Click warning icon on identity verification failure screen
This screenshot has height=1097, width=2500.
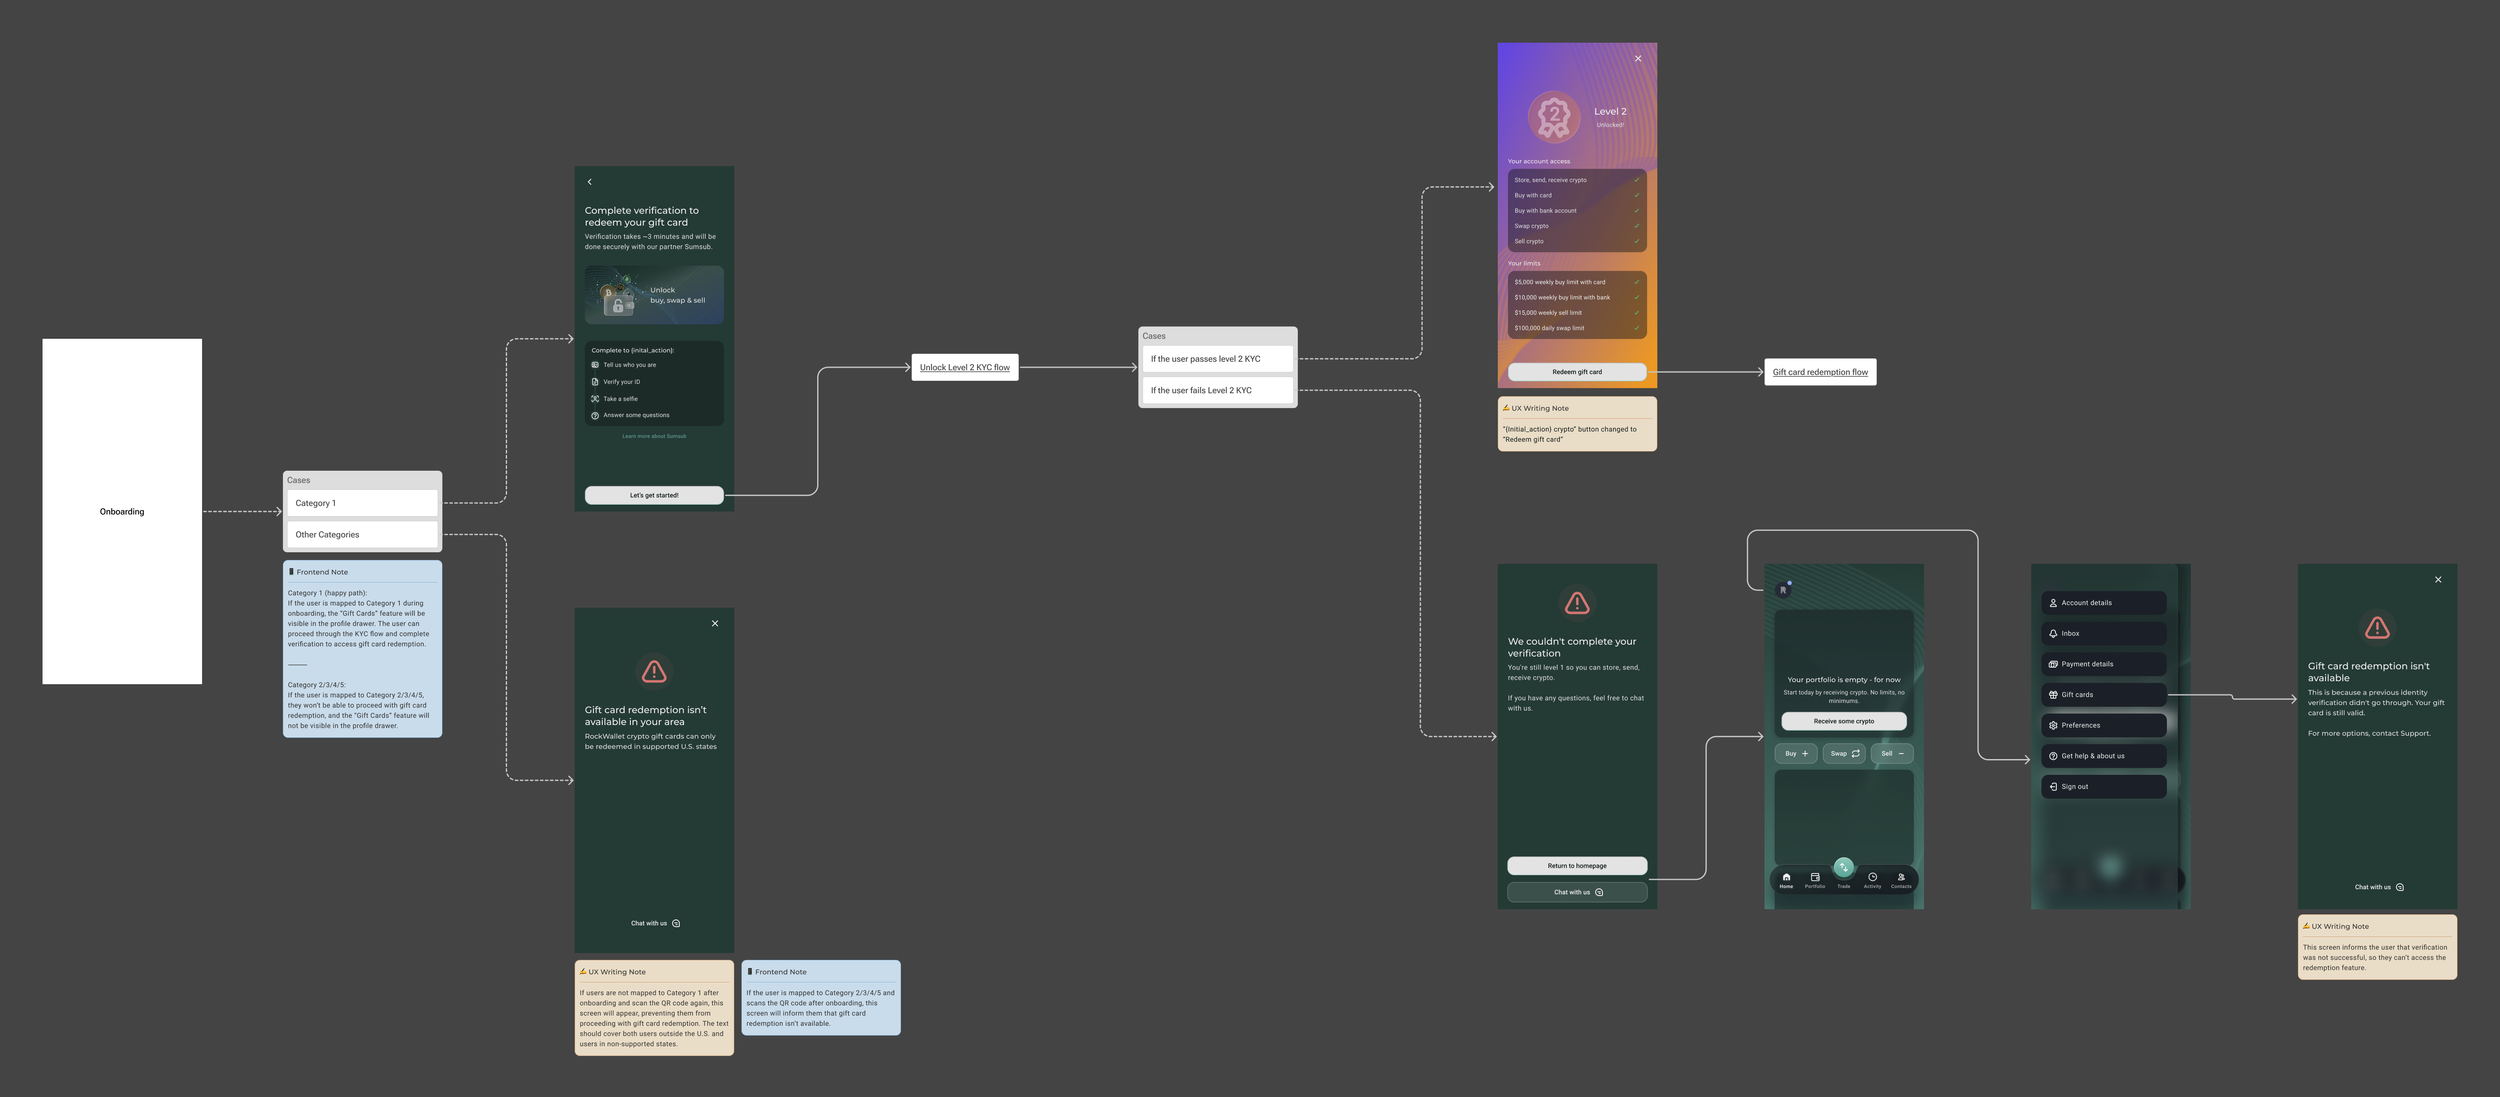[x=2377, y=628]
